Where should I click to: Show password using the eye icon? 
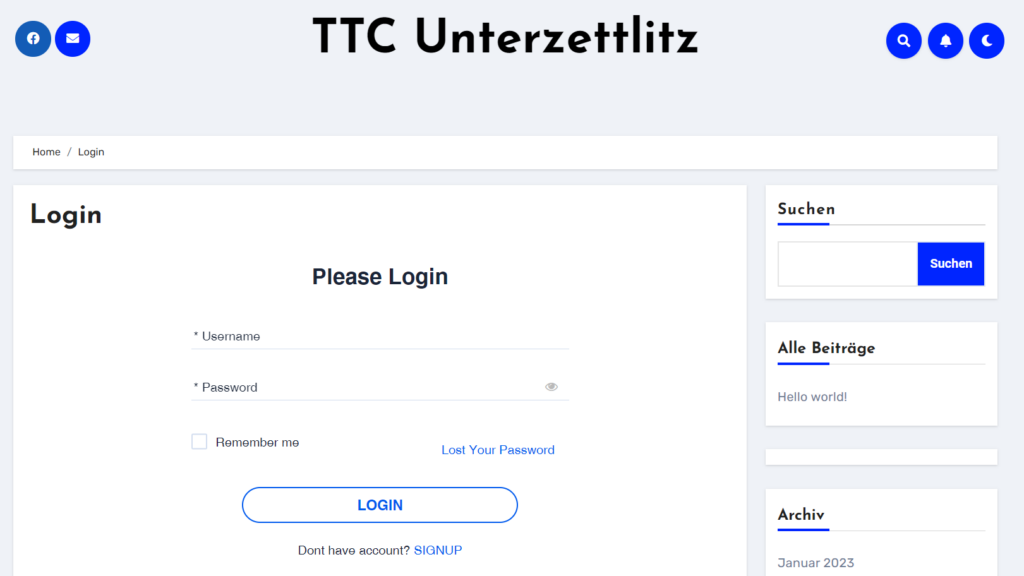pos(551,387)
